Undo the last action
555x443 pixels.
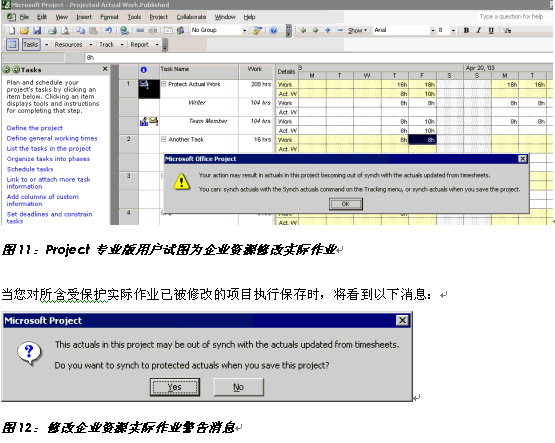109,30
